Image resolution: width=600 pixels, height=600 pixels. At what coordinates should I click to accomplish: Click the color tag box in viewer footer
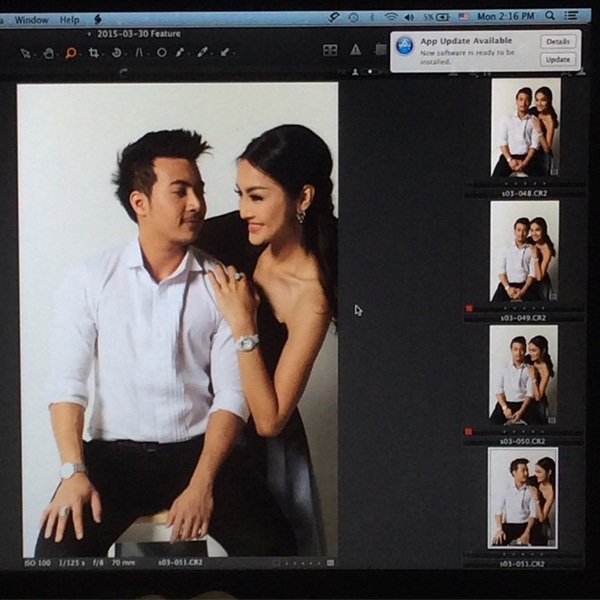(276, 563)
